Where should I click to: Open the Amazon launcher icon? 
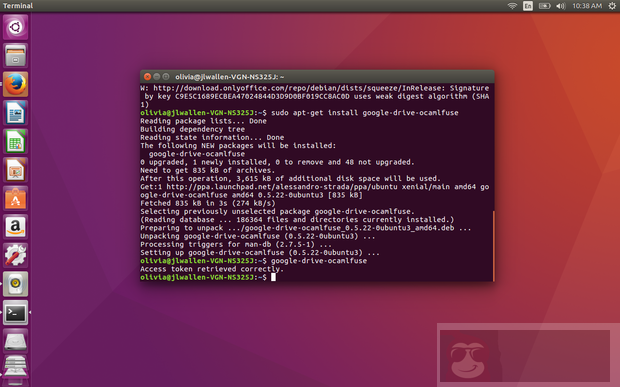tap(15, 227)
